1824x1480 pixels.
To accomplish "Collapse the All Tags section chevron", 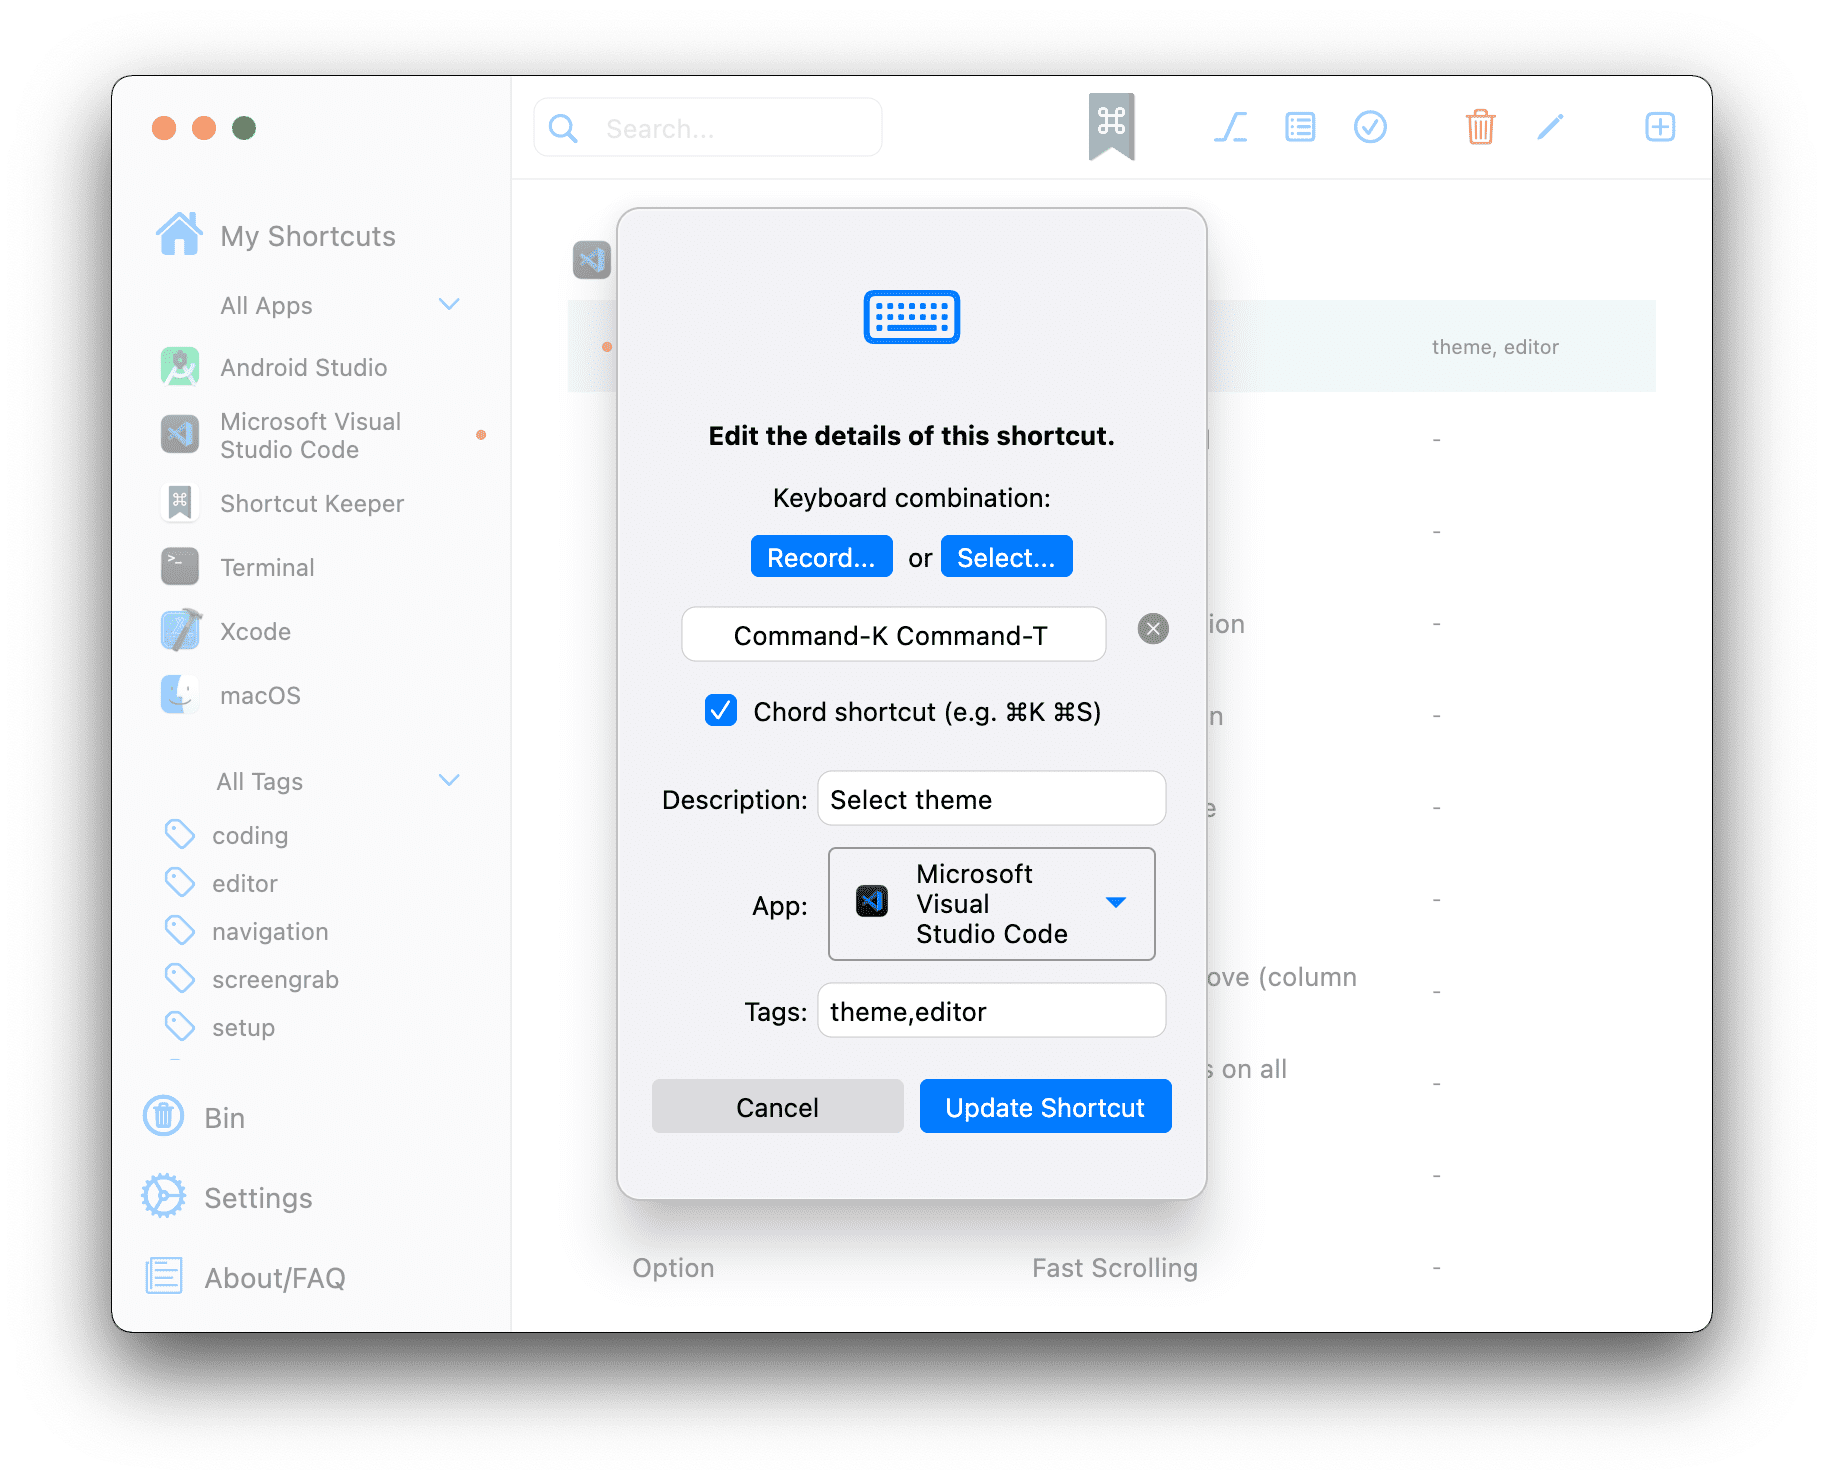I will [449, 780].
